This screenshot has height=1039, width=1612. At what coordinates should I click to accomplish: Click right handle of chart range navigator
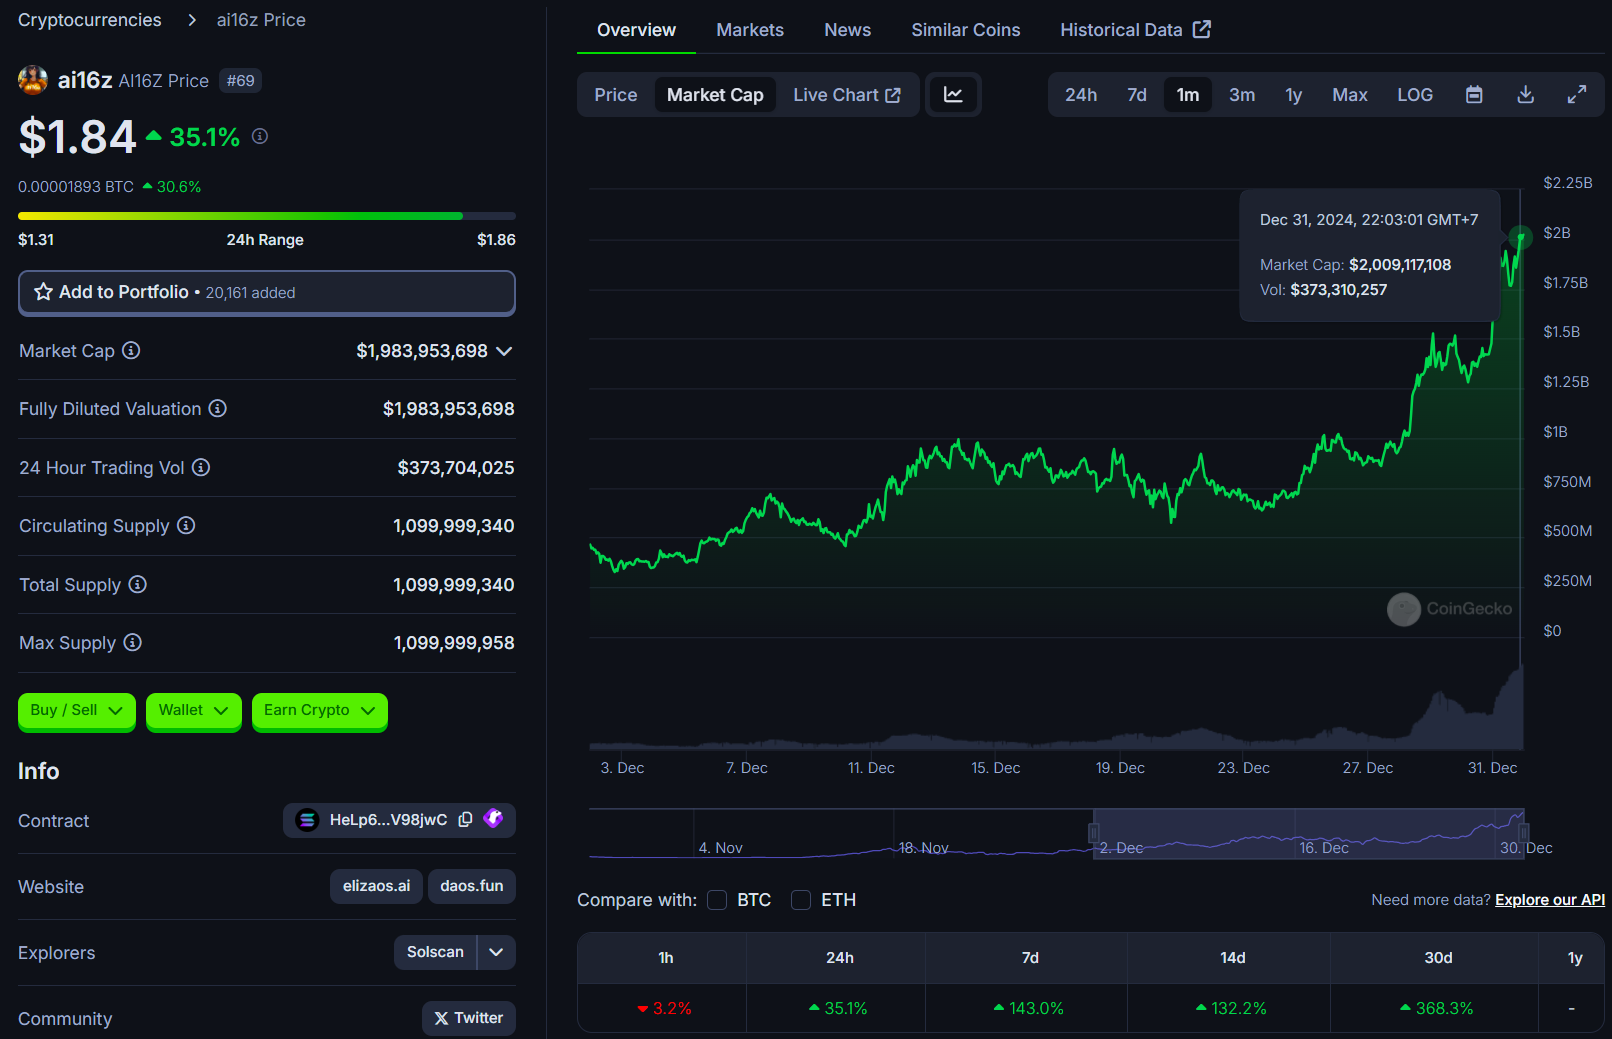click(x=1523, y=833)
